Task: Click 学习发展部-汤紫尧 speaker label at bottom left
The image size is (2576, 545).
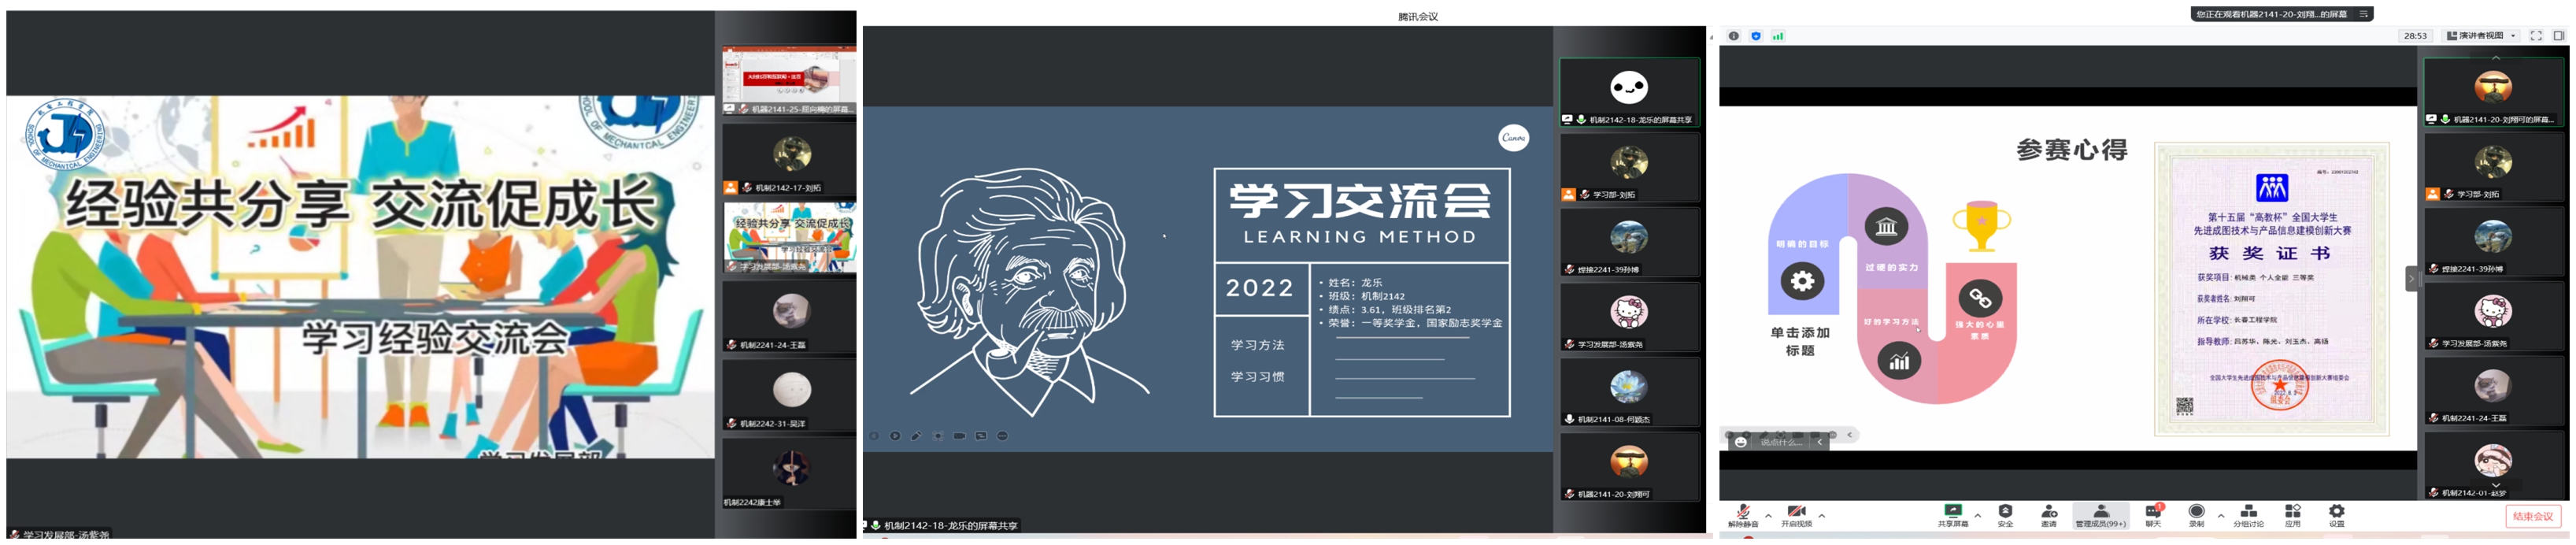Action: 60,536
